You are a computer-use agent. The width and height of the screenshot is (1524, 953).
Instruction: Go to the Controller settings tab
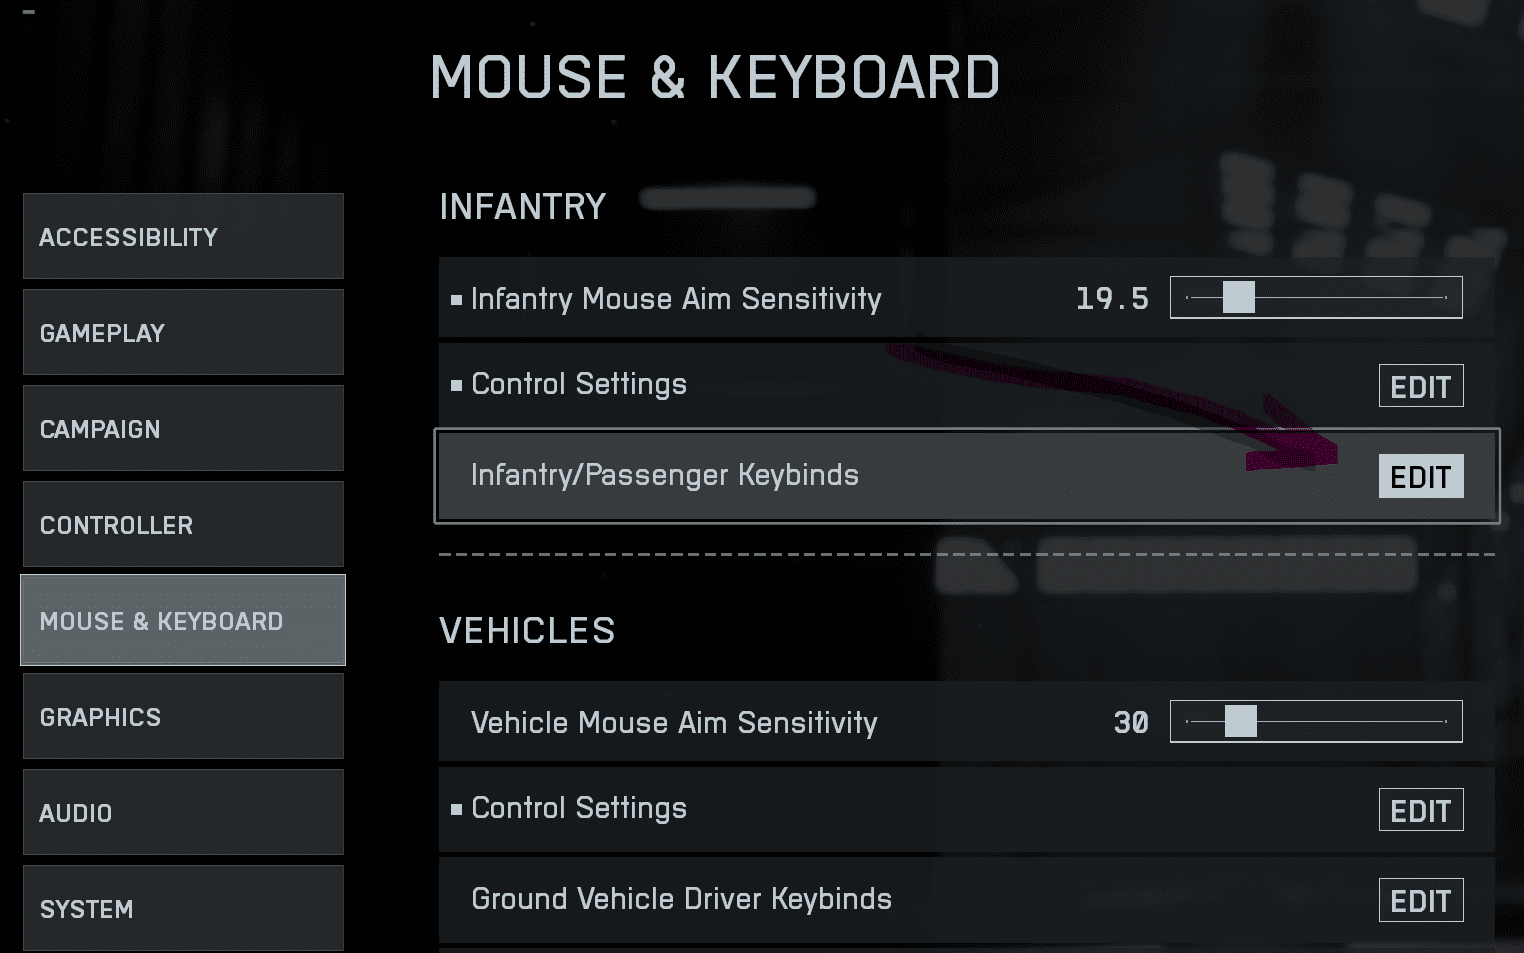pos(183,524)
